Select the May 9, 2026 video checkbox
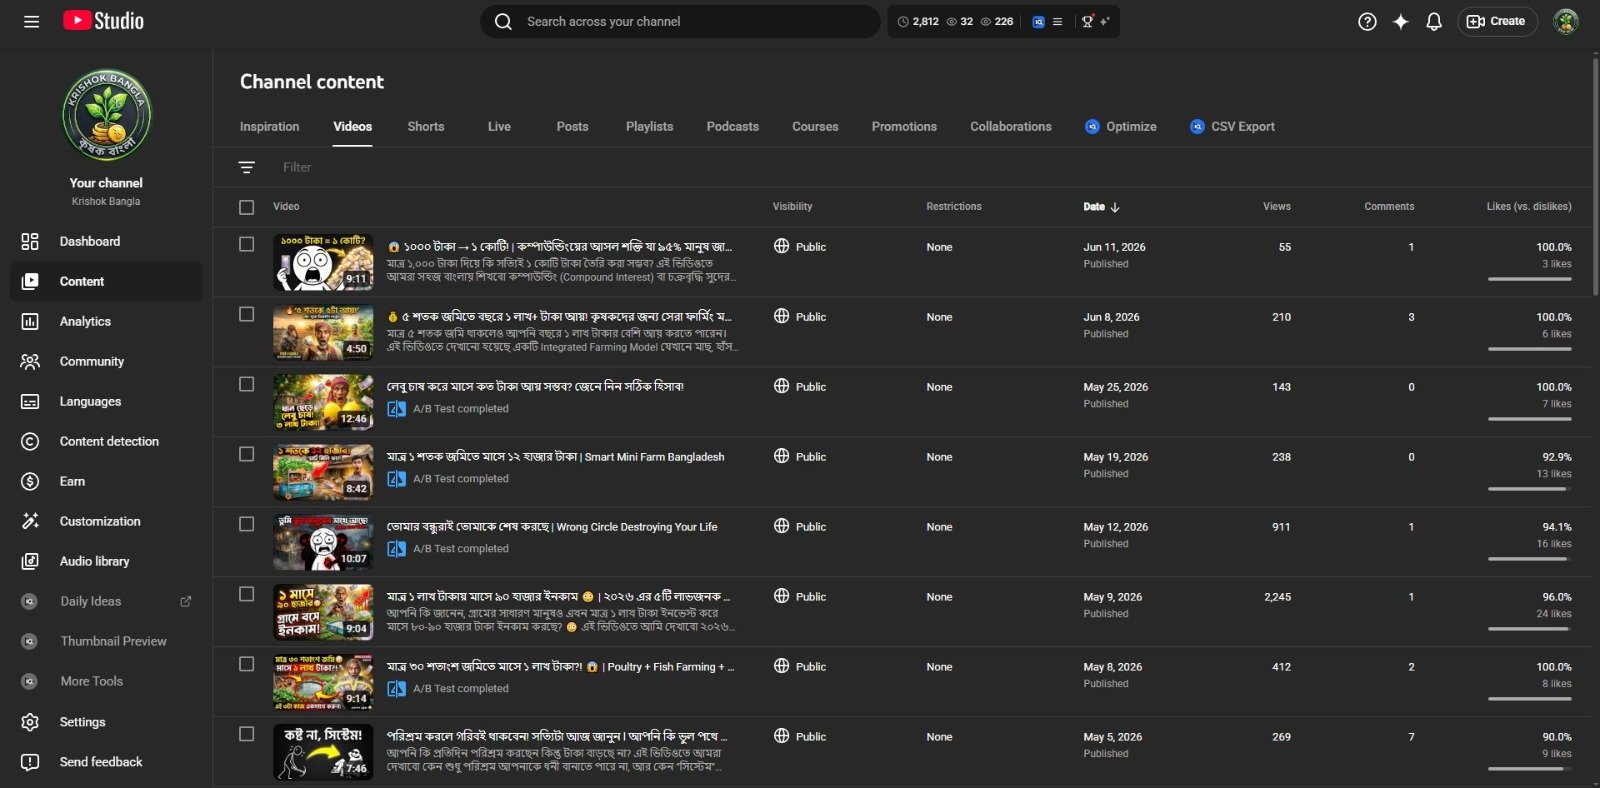The height and width of the screenshot is (788, 1600). pyautogui.click(x=247, y=594)
